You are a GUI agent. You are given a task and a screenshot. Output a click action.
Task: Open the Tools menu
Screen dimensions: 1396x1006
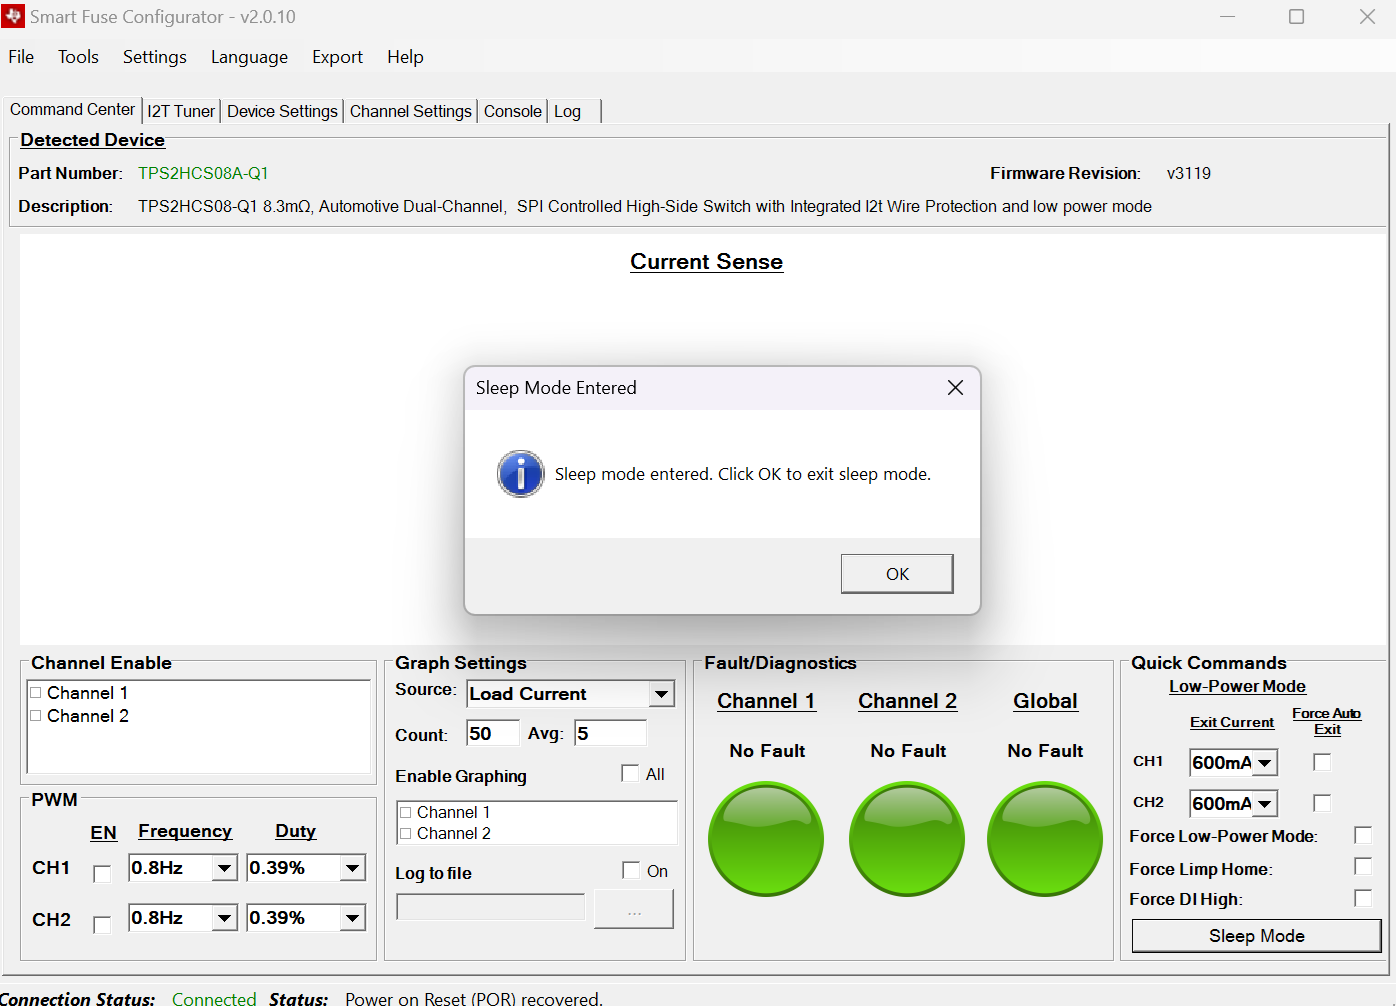pyautogui.click(x=78, y=57)
